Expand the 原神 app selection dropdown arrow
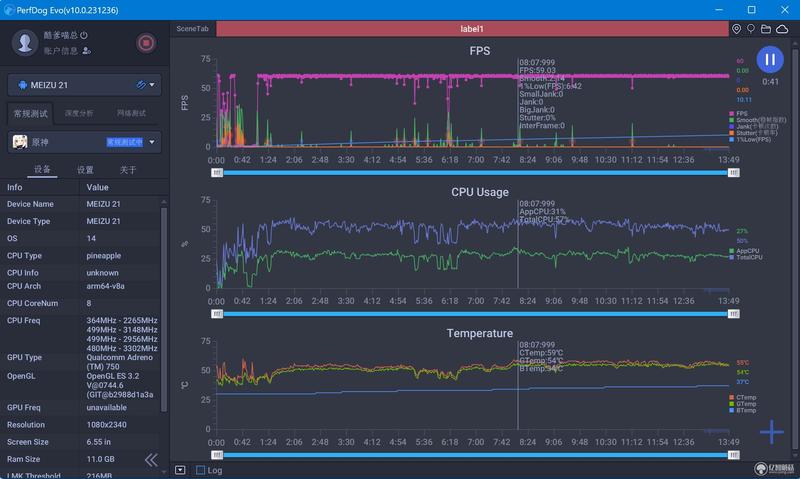 [x=152, y=142]
